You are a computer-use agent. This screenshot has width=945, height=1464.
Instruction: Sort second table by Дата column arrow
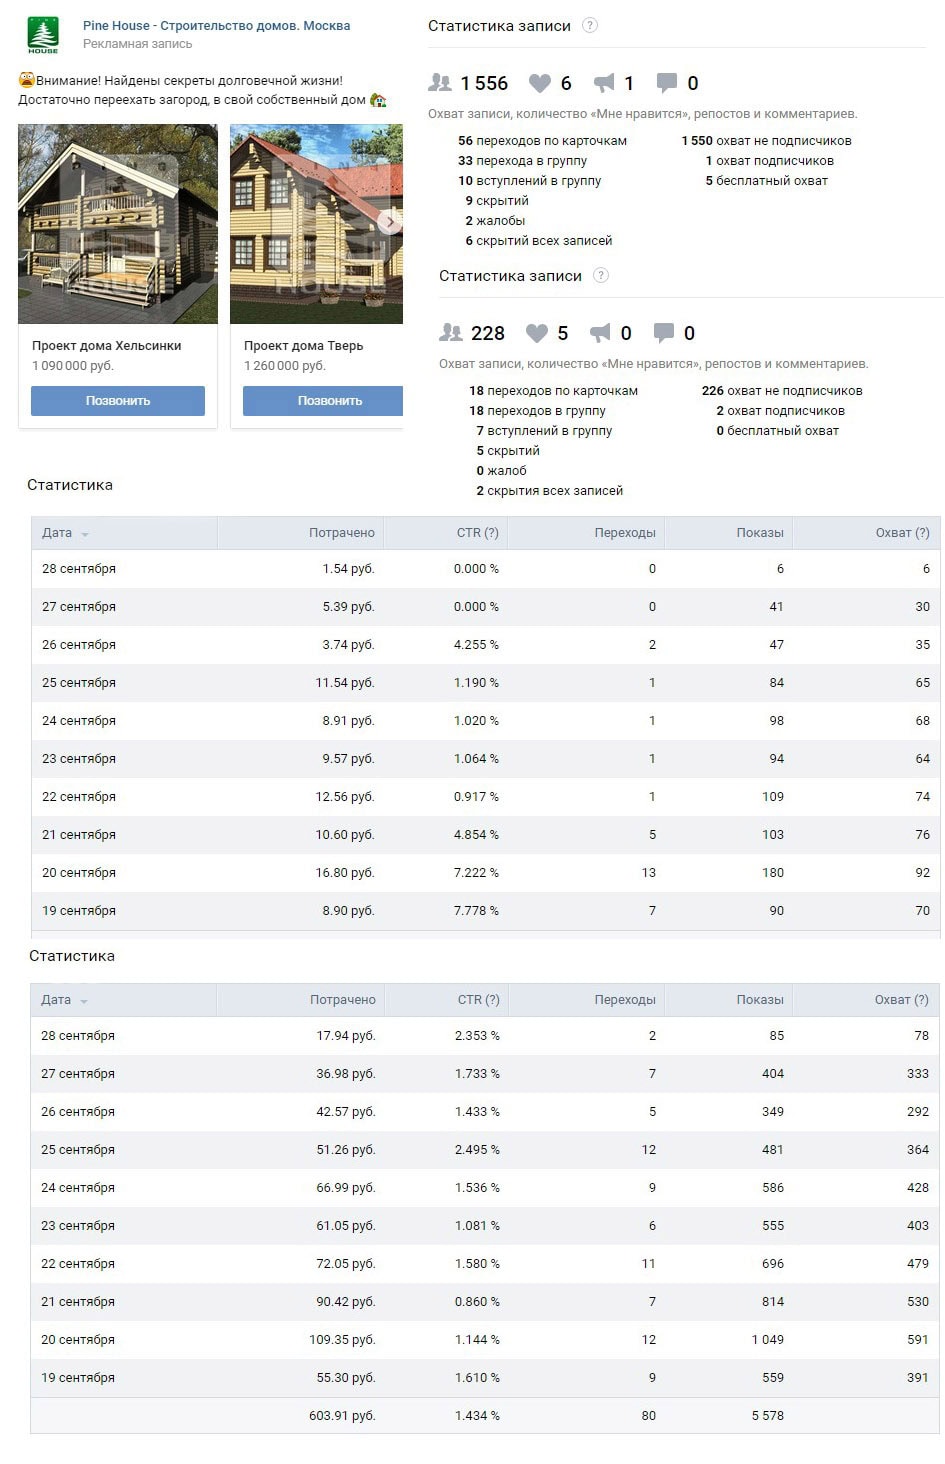[84, 1002]
